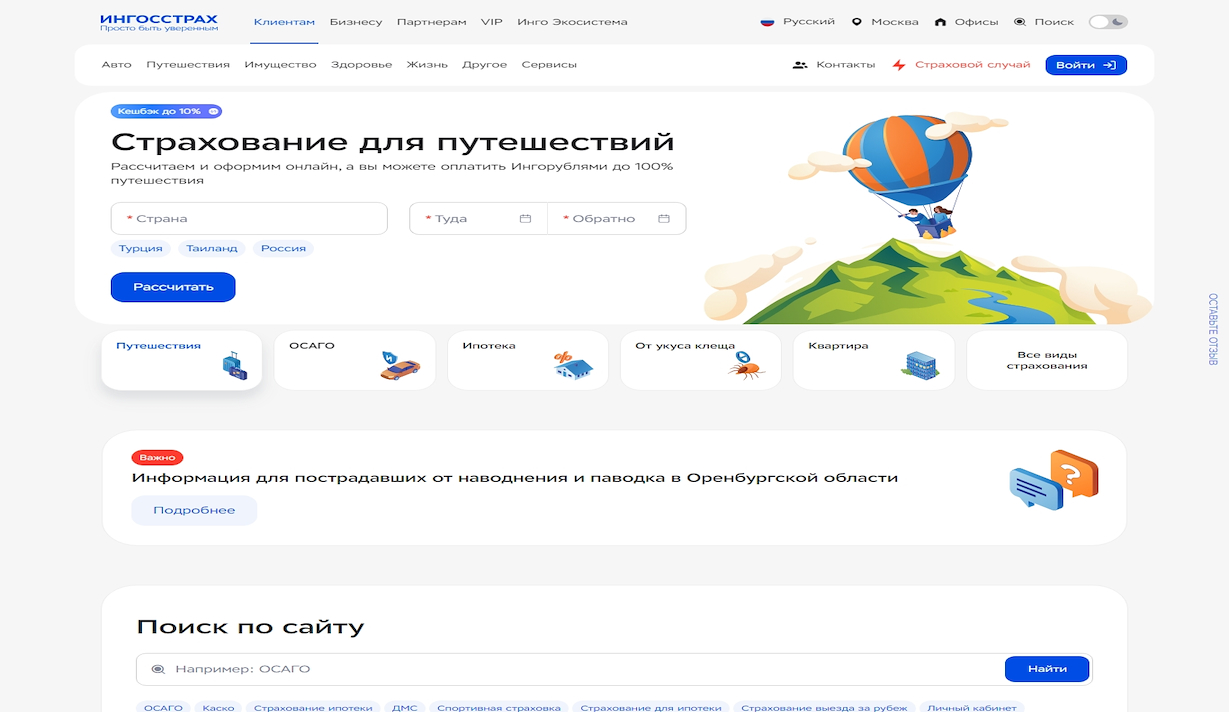The height and width of the screenshot is (712, 1229).
Task: Open Все виды страхования card
Action: tap(1046, 360)
